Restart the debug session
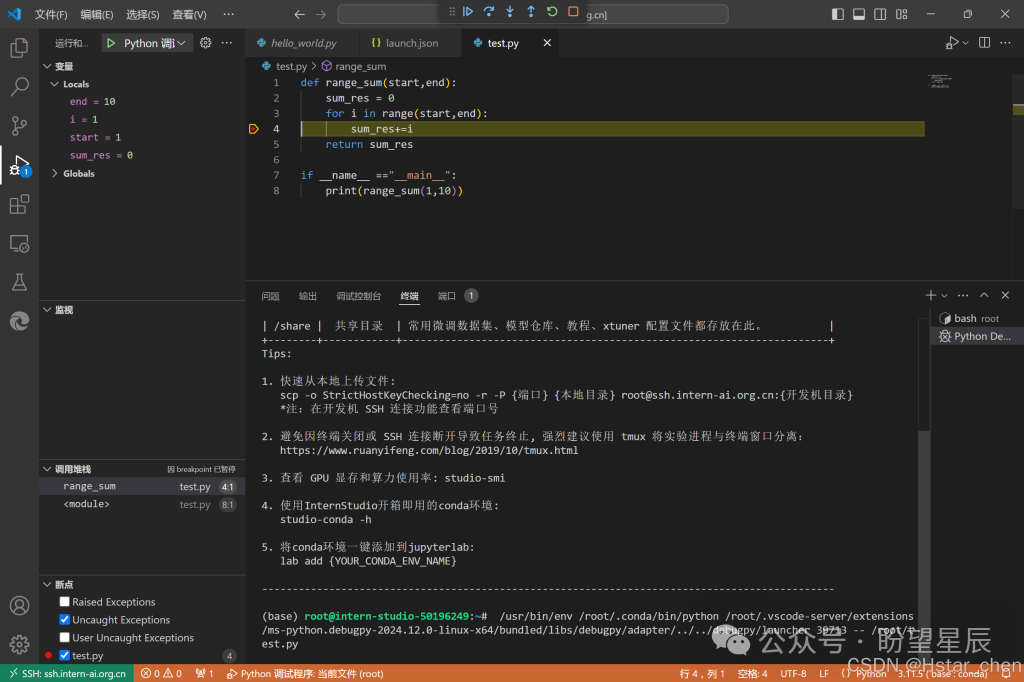The height and width of the screenshot is (682, 1024). [552, 12]
